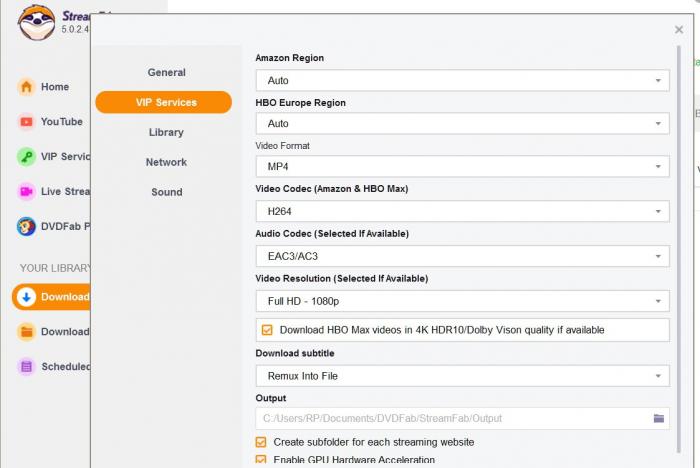Toggle Create subfolder for each streaming website

tap(262, 442)
